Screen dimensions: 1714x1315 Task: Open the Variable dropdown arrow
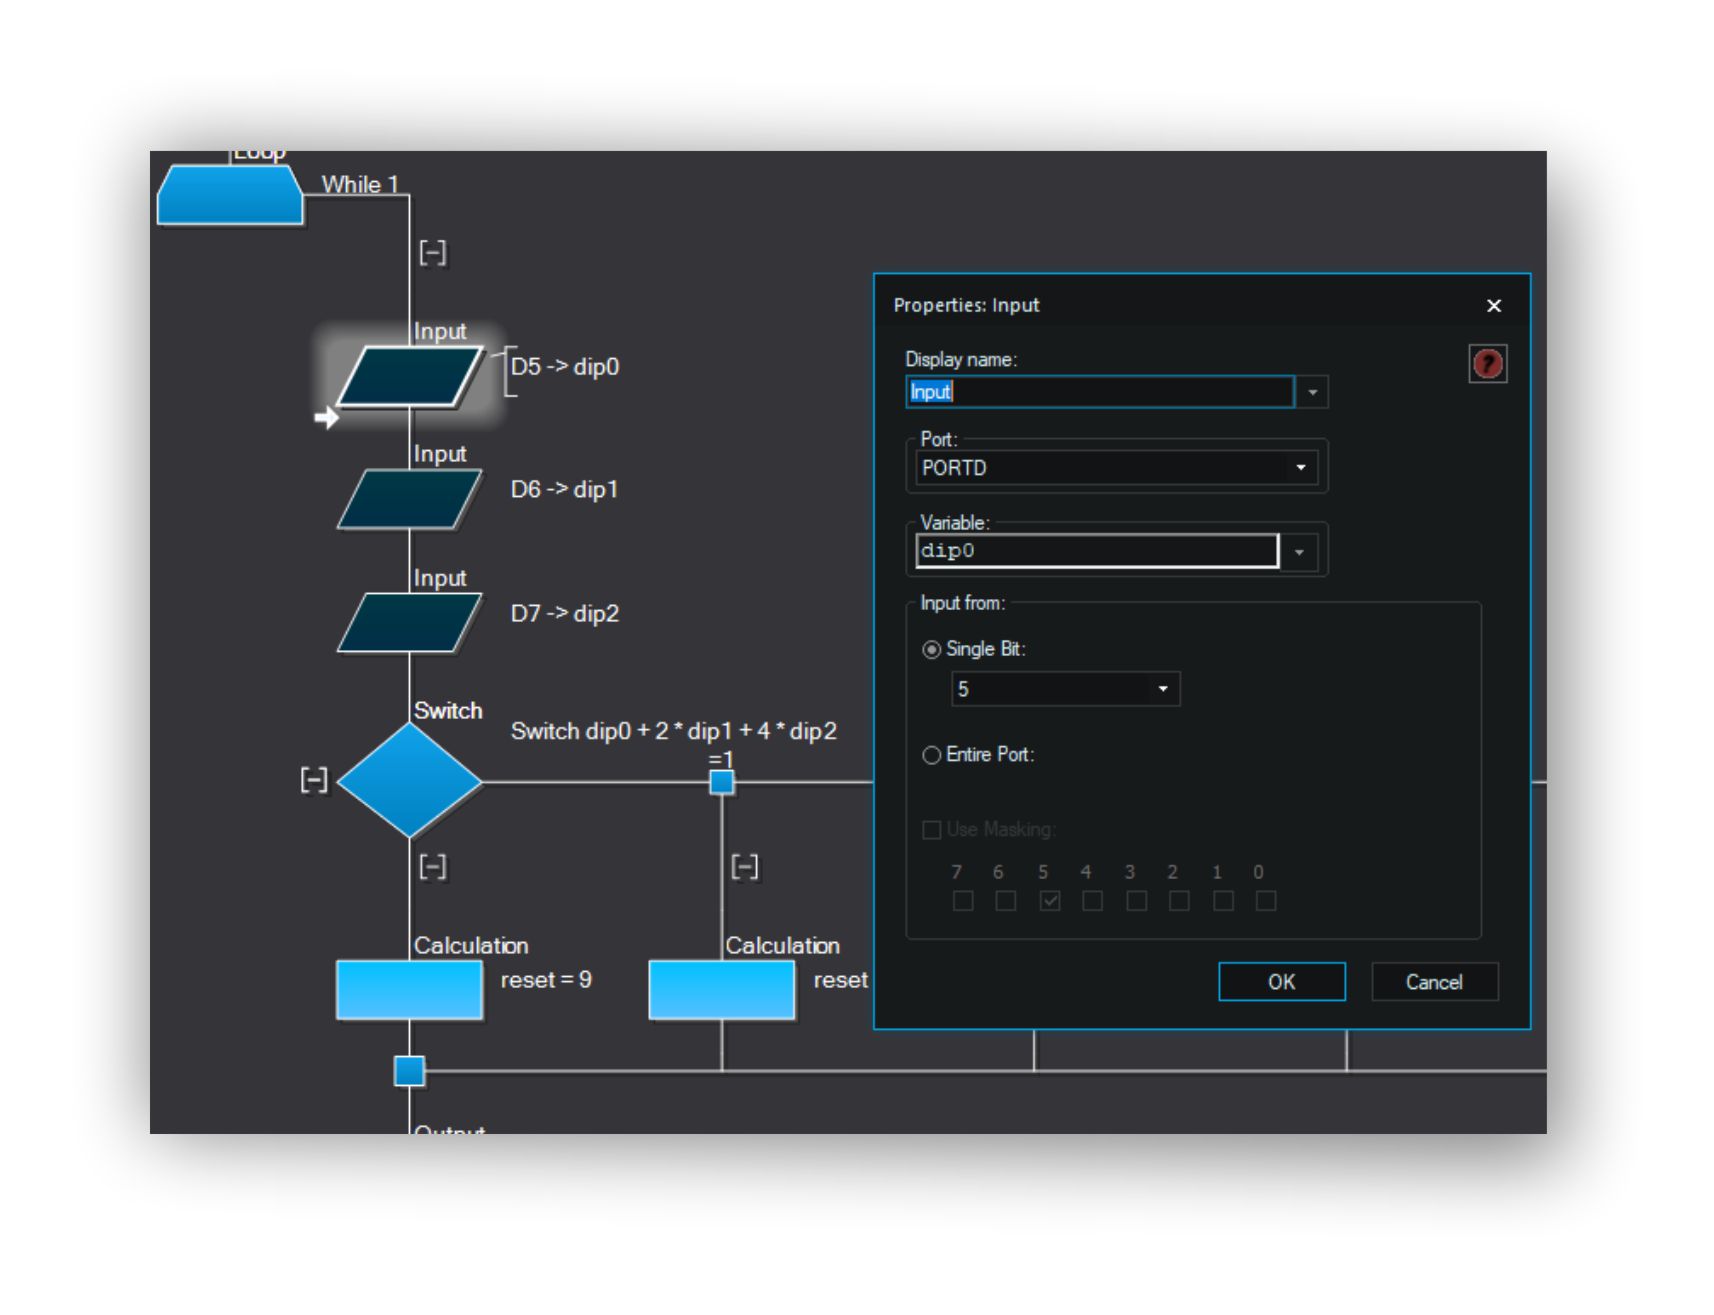point(1299,552)
